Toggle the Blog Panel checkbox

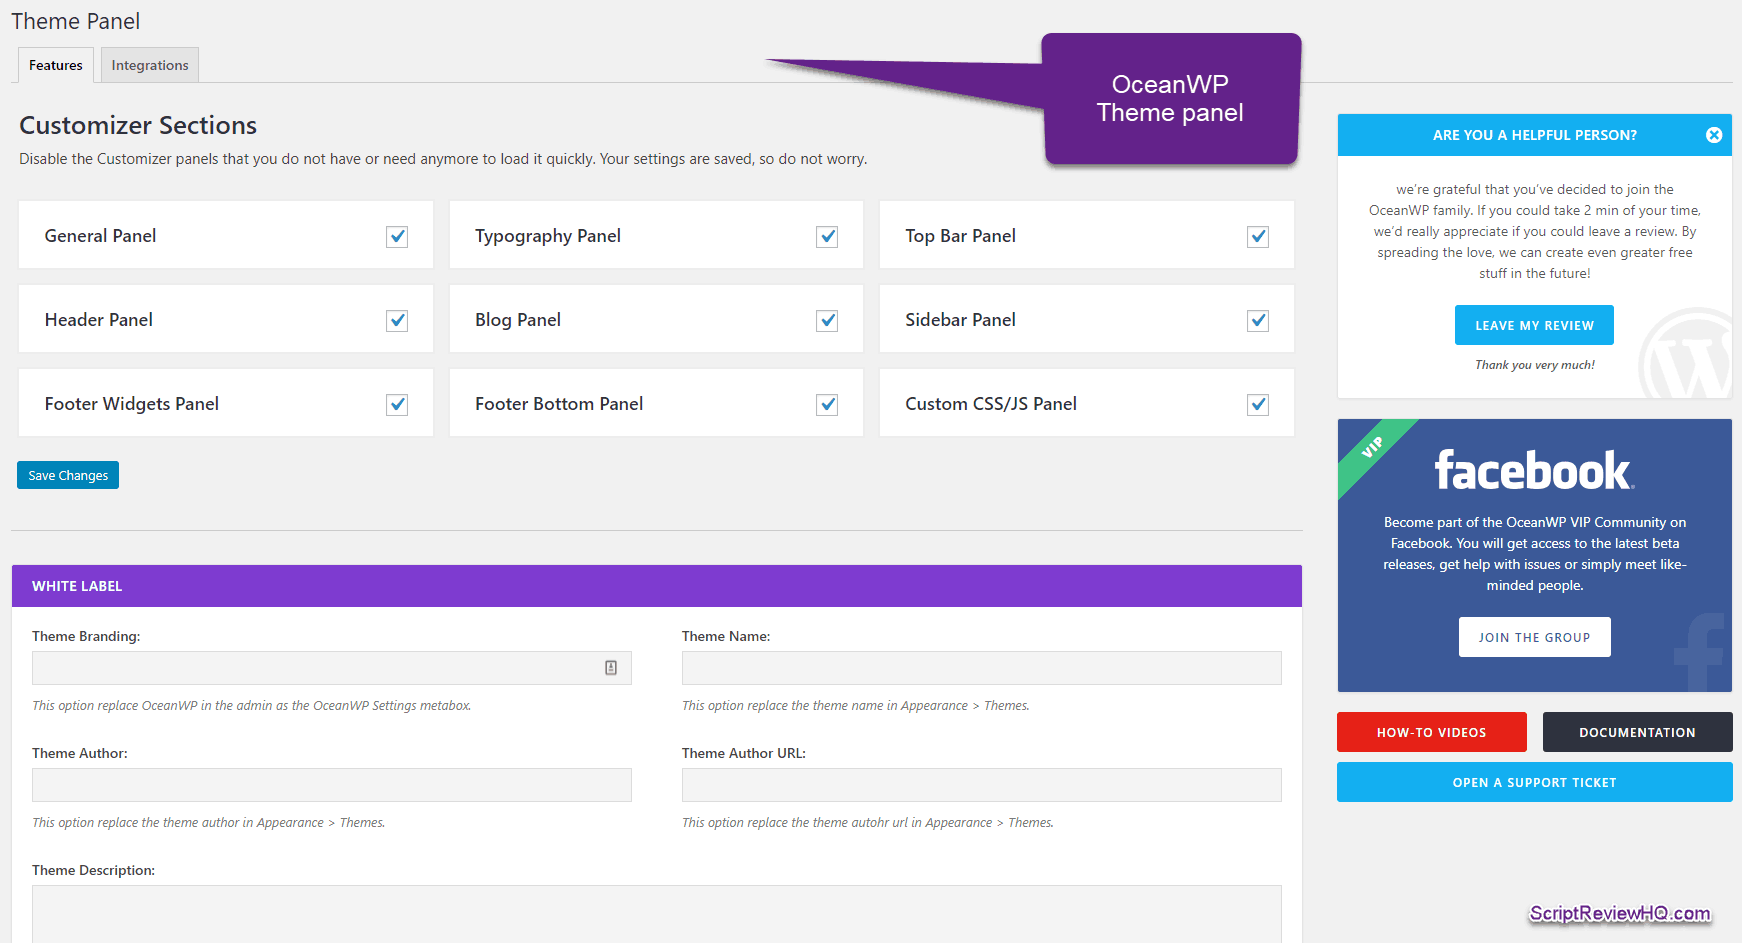tap(827, 320)
